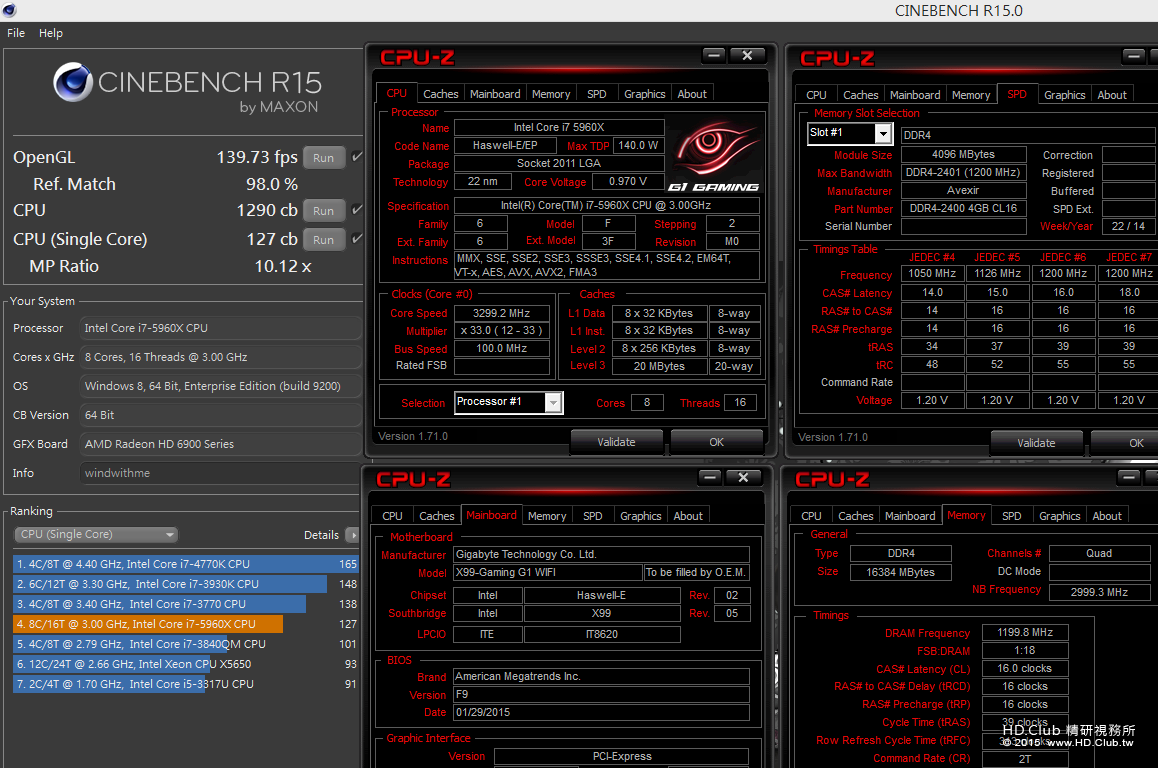Select the i7-3770 ranking entry
The height and width of the screenshot is (768, 1158).
(185, 603)
